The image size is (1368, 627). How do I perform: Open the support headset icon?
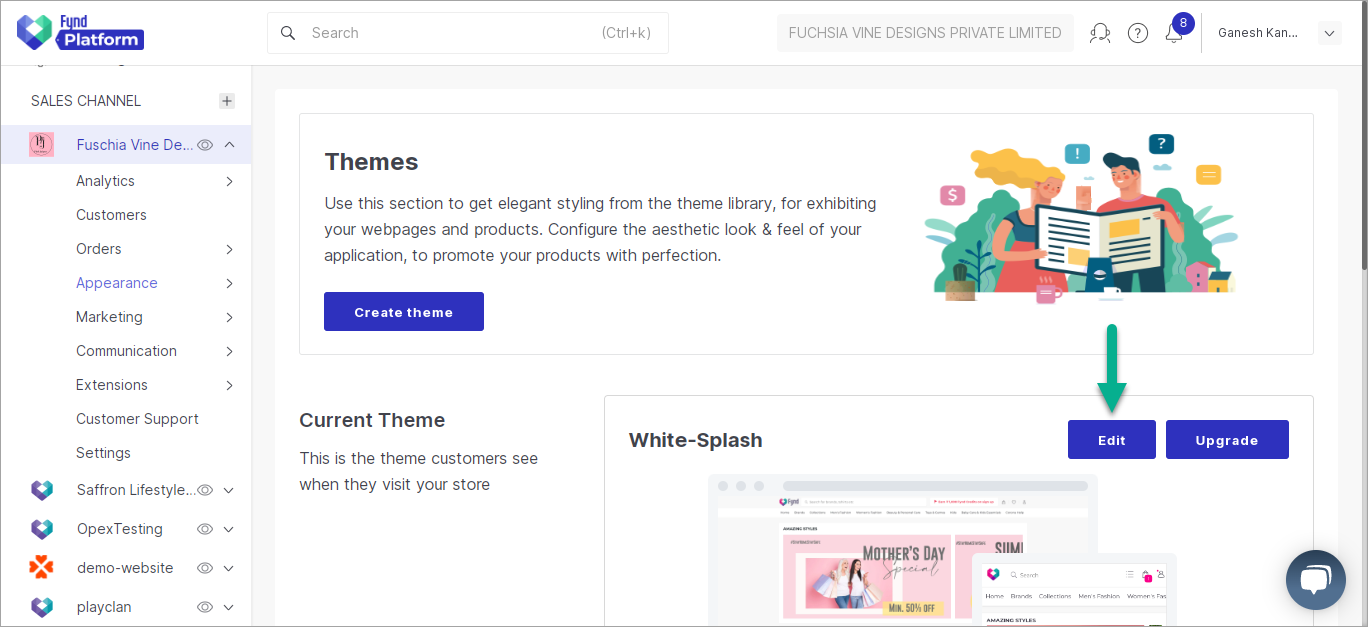pos(1100,33)
